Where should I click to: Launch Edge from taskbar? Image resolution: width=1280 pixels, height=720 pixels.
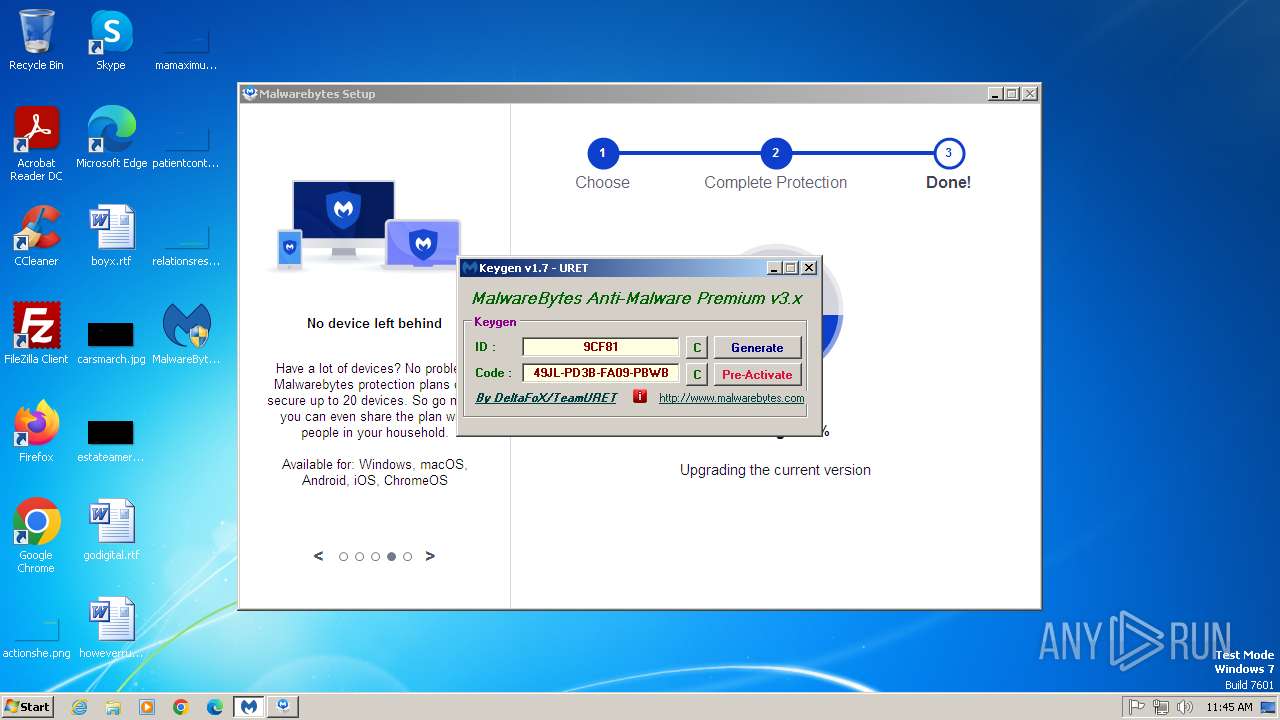(x=215, y=706)
